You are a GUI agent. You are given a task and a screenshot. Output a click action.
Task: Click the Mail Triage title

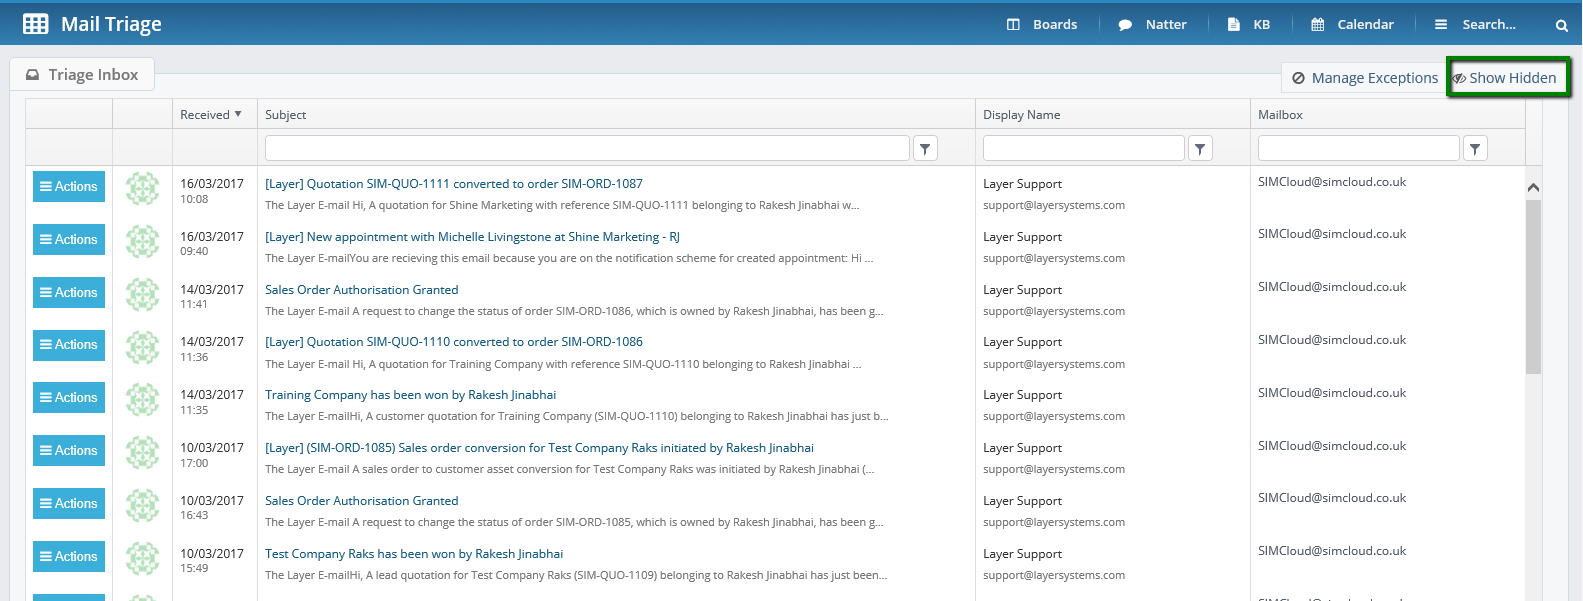click(x=111, y=24)
